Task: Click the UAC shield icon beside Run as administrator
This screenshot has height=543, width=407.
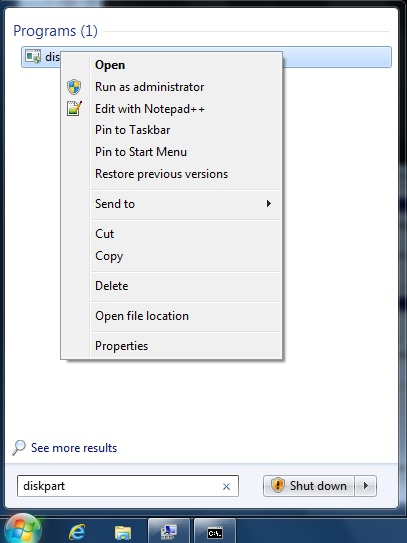Action: point(74,87)
